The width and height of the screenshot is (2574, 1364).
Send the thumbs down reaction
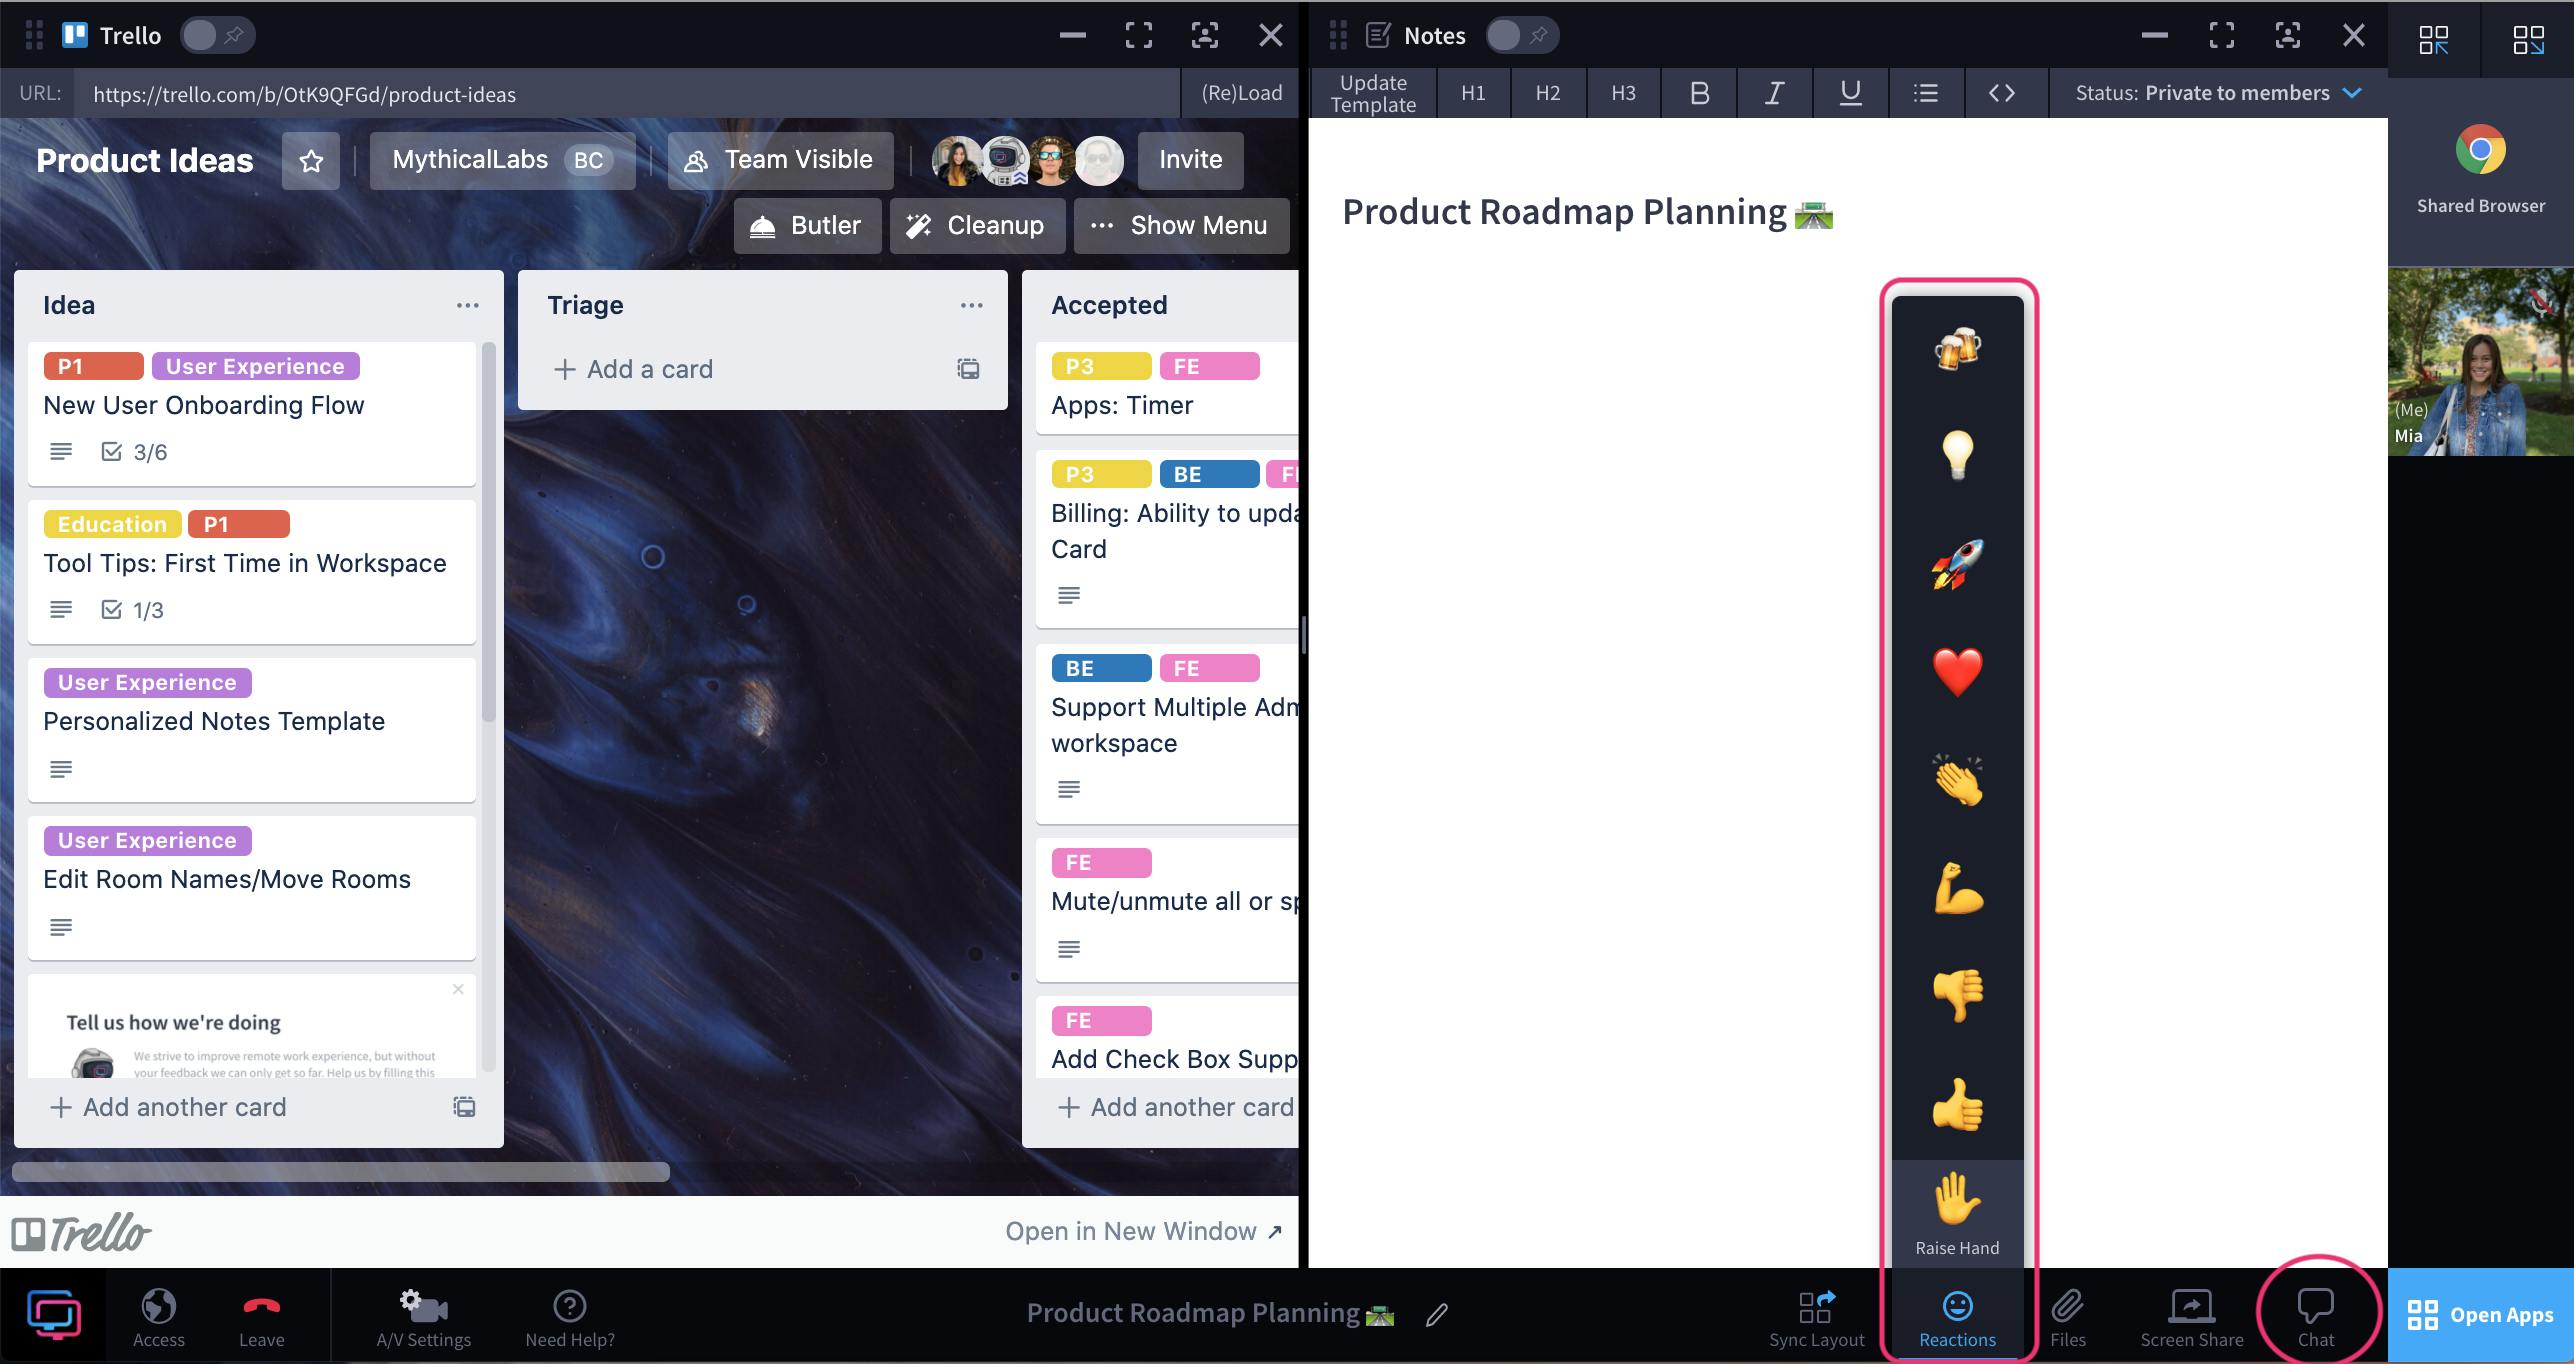(x=1957, y=996)
